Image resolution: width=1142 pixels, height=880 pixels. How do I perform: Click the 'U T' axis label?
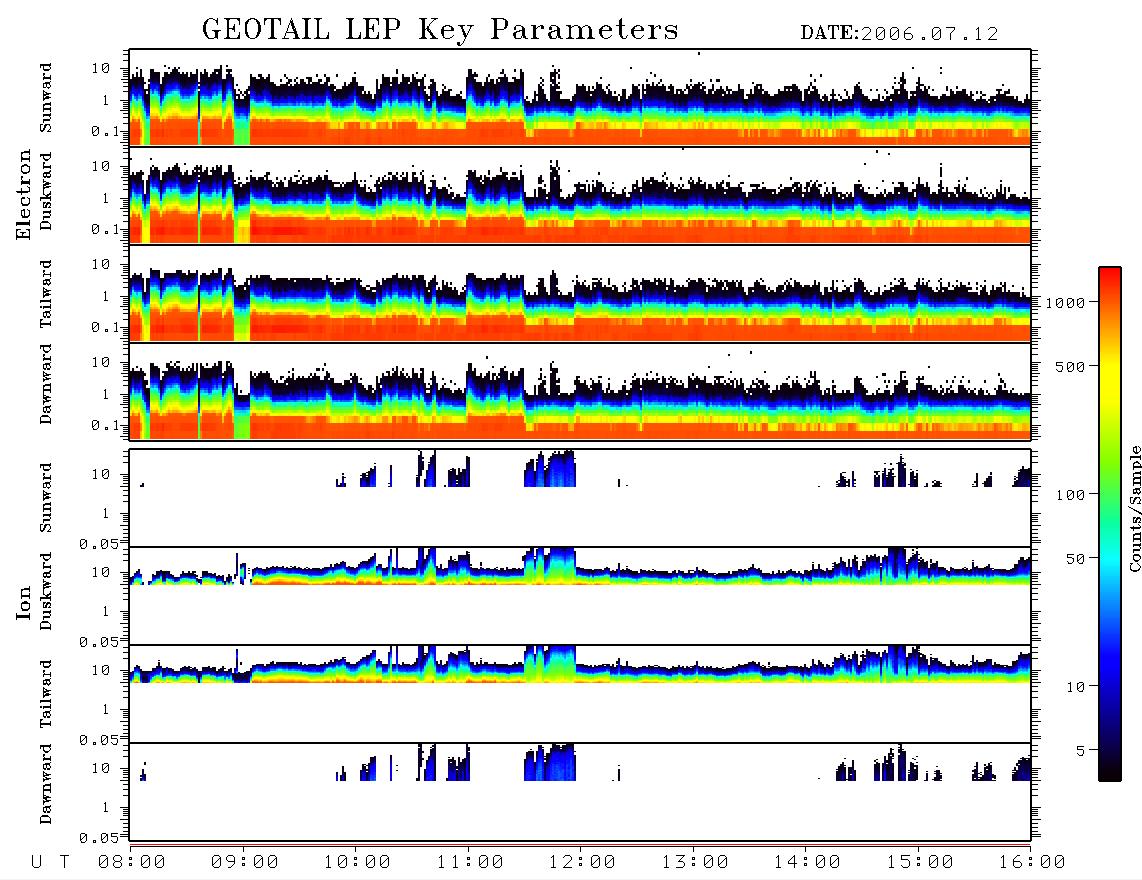click(x=50, y=862)
